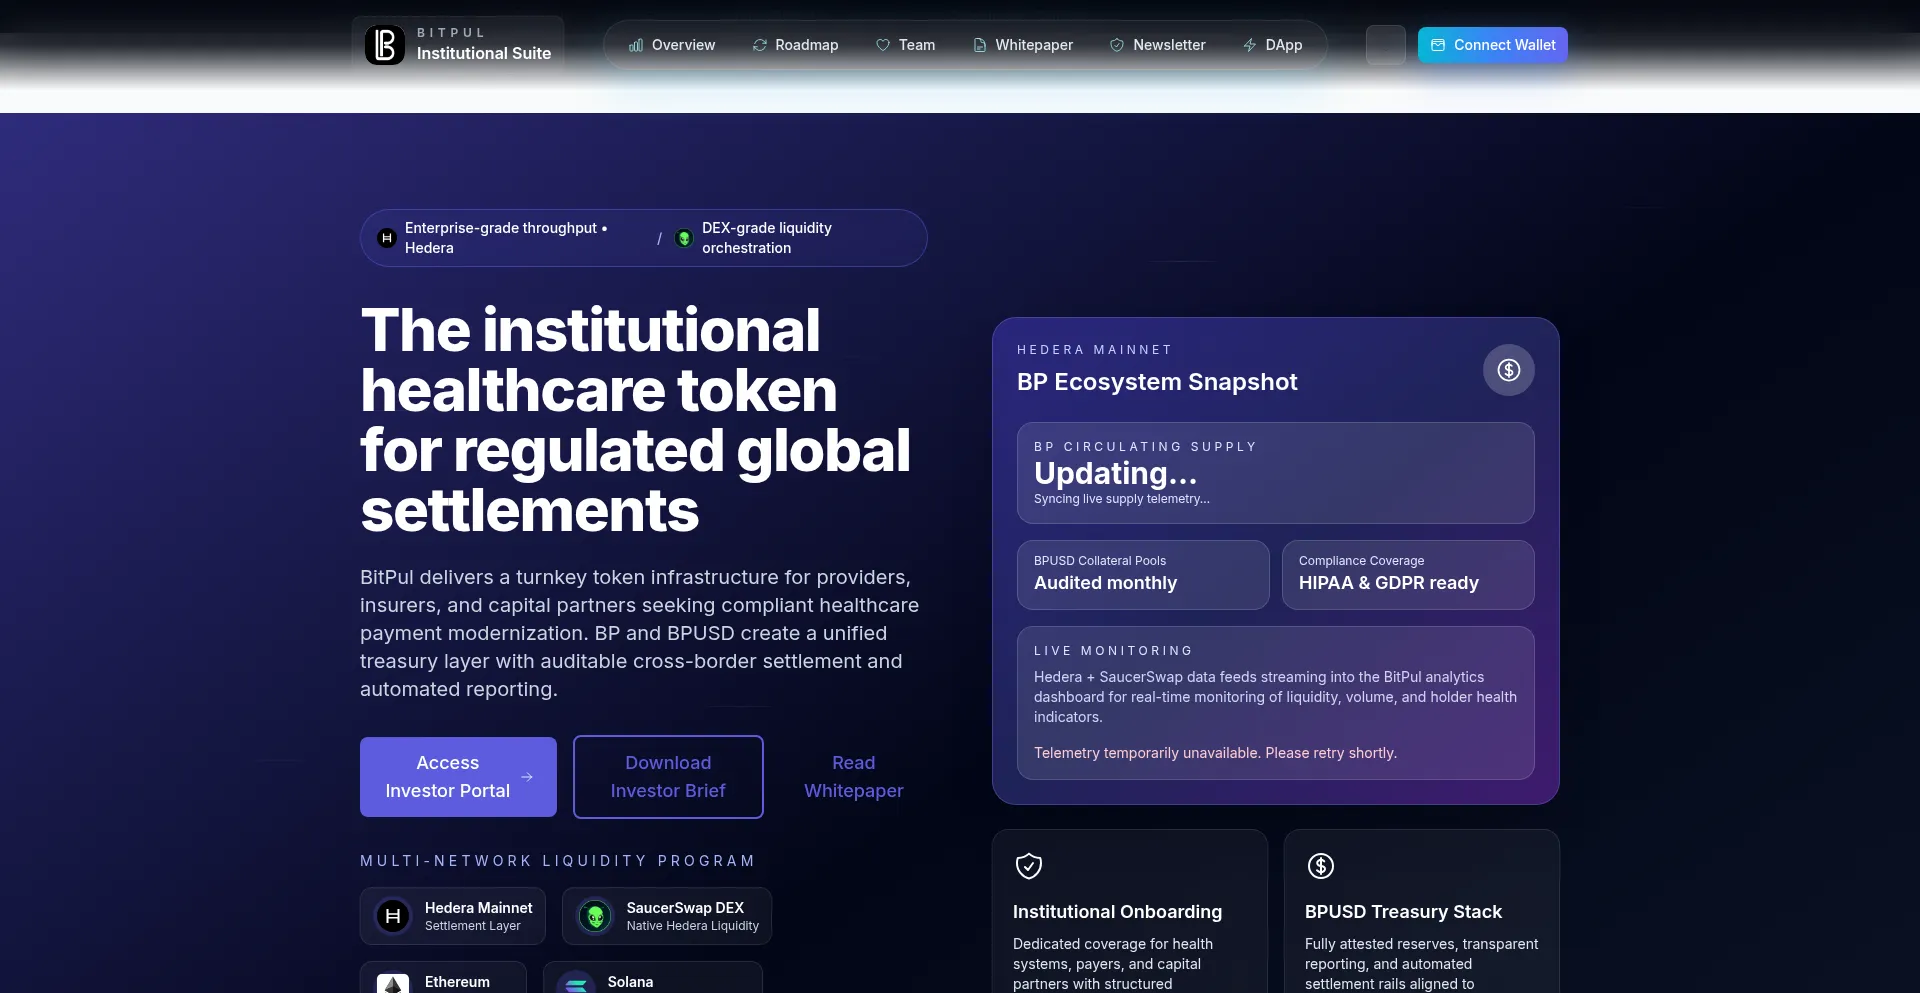Click the Hedera H icon beside Hedera Mainnet
Screen dimensions: 1920x993
[x=393, y=916]
